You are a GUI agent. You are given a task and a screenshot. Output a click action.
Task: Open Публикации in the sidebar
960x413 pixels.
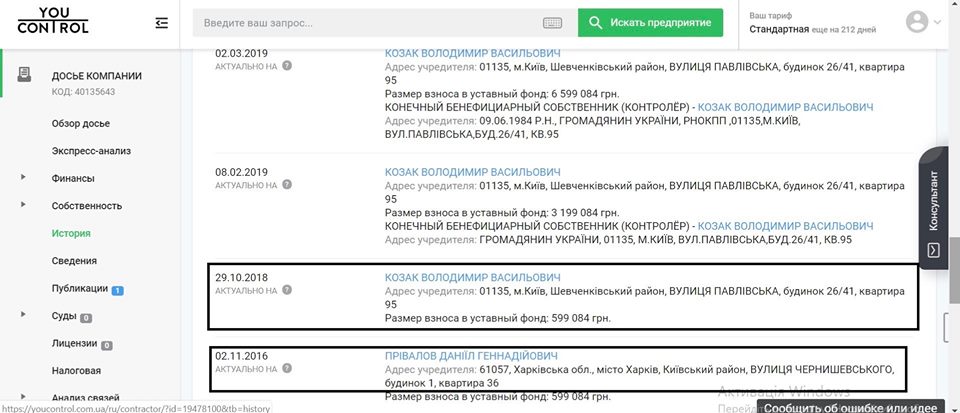pos(79,289)
